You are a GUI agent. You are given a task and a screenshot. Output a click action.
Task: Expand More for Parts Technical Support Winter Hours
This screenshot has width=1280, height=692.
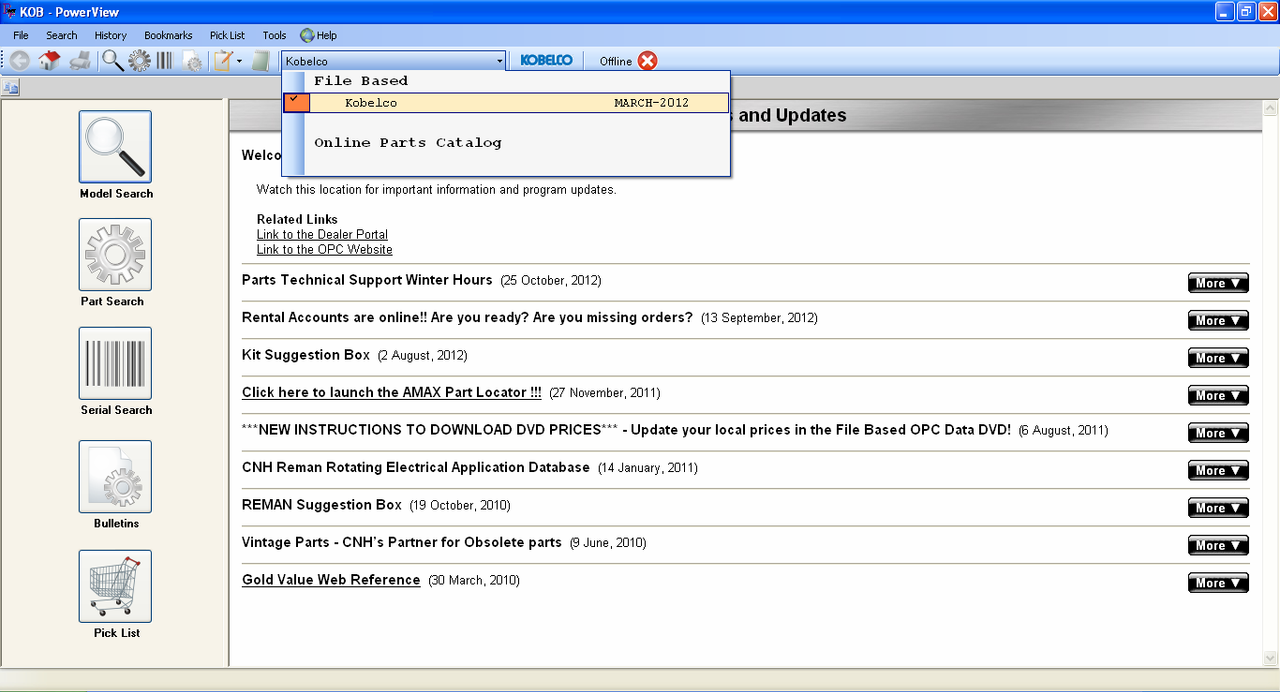coord(1218,283)
